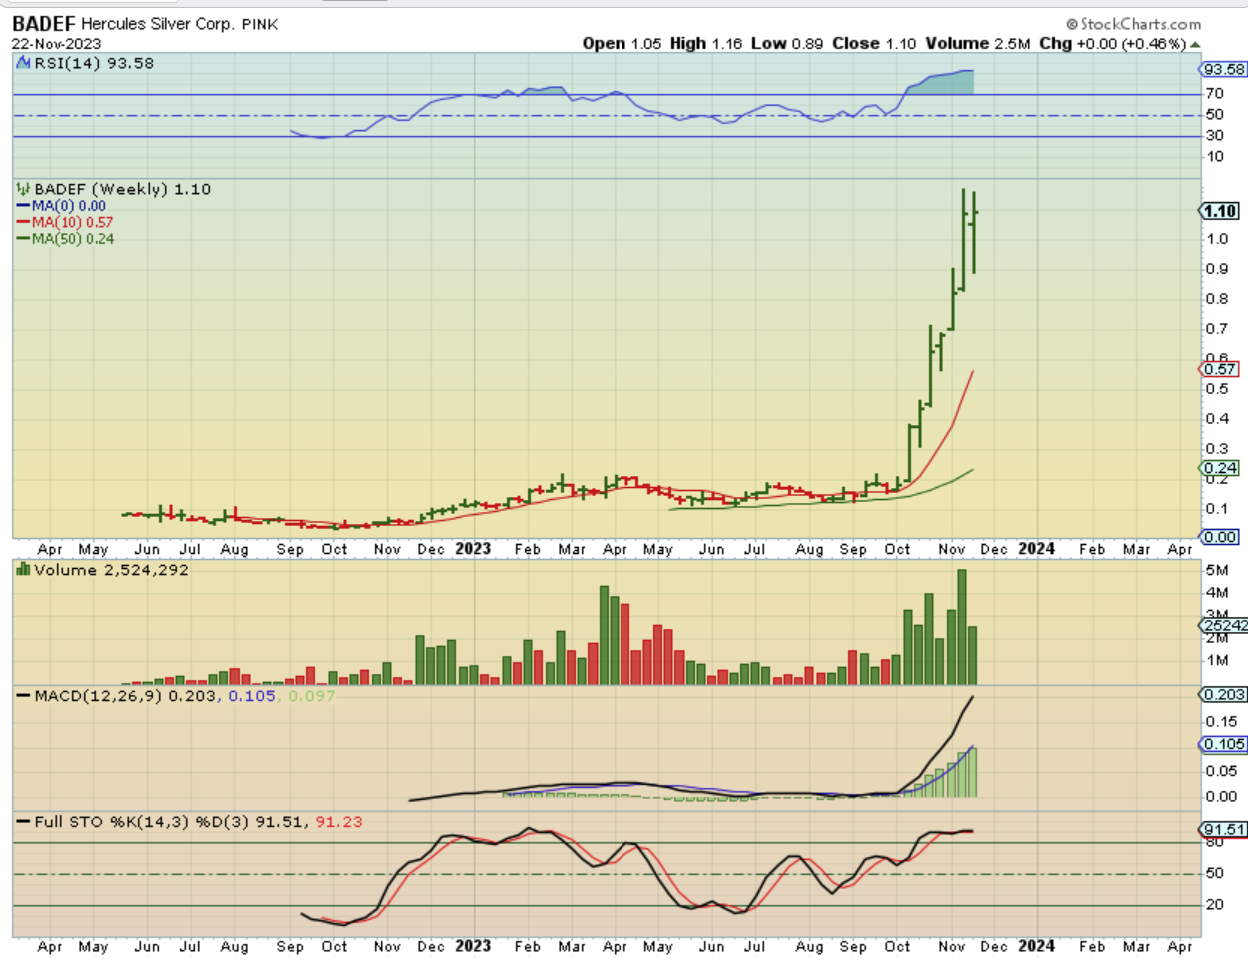Click the BADEF (Weekly) 1.10 legend label
The width and height of the screenshot is (1248, 963).
(123, 189)
